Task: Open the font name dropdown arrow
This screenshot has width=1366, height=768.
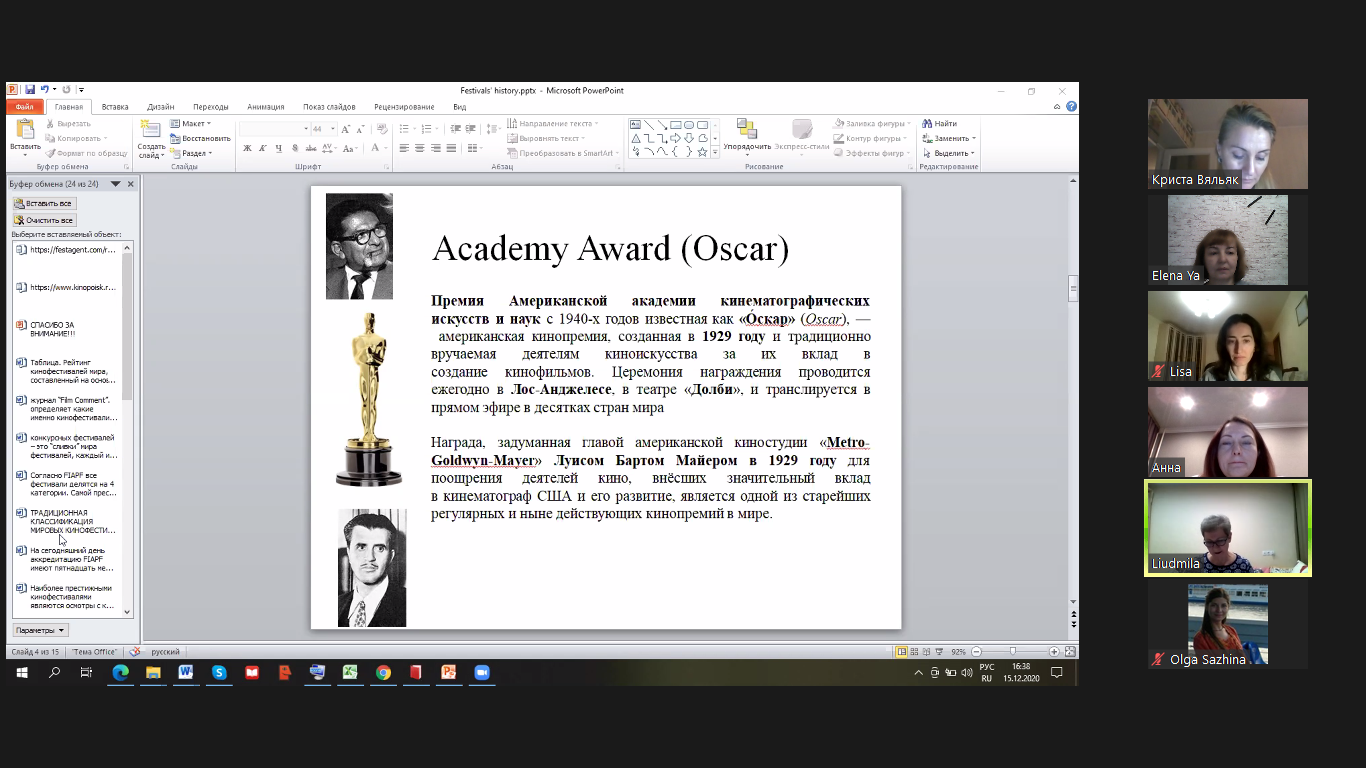Action: pyautogui.click(x=305, y=129)
